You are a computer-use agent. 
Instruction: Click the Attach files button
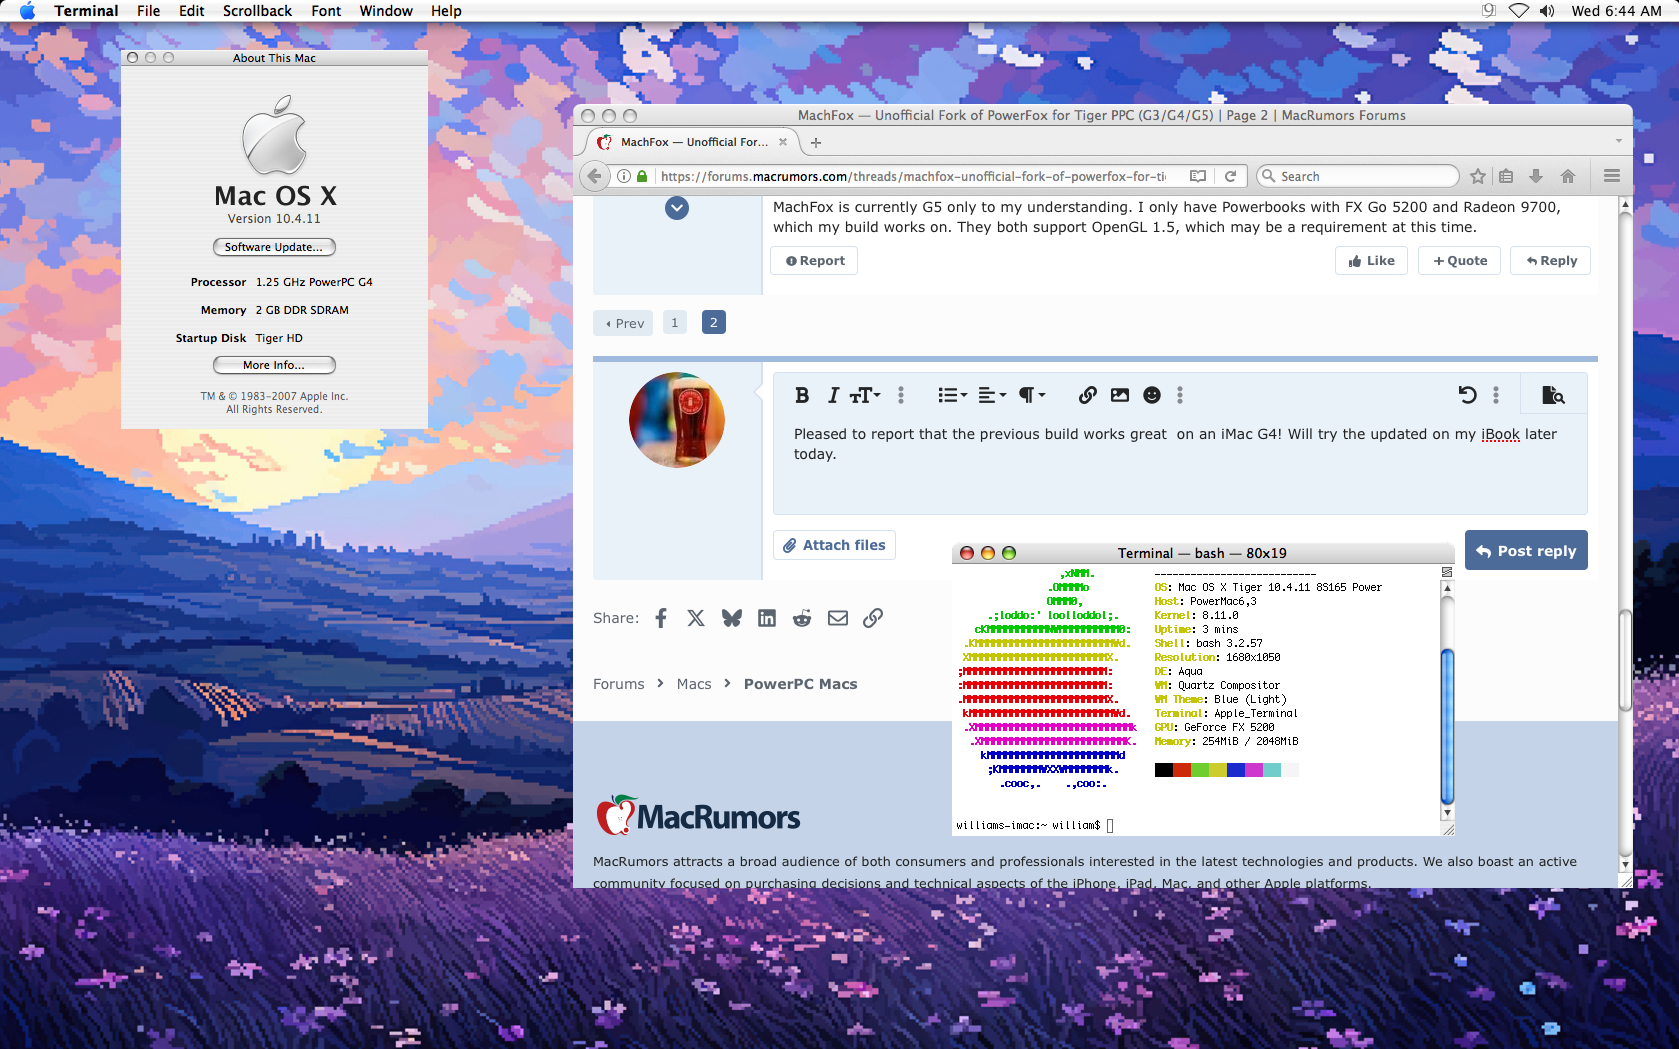point(834,545)
